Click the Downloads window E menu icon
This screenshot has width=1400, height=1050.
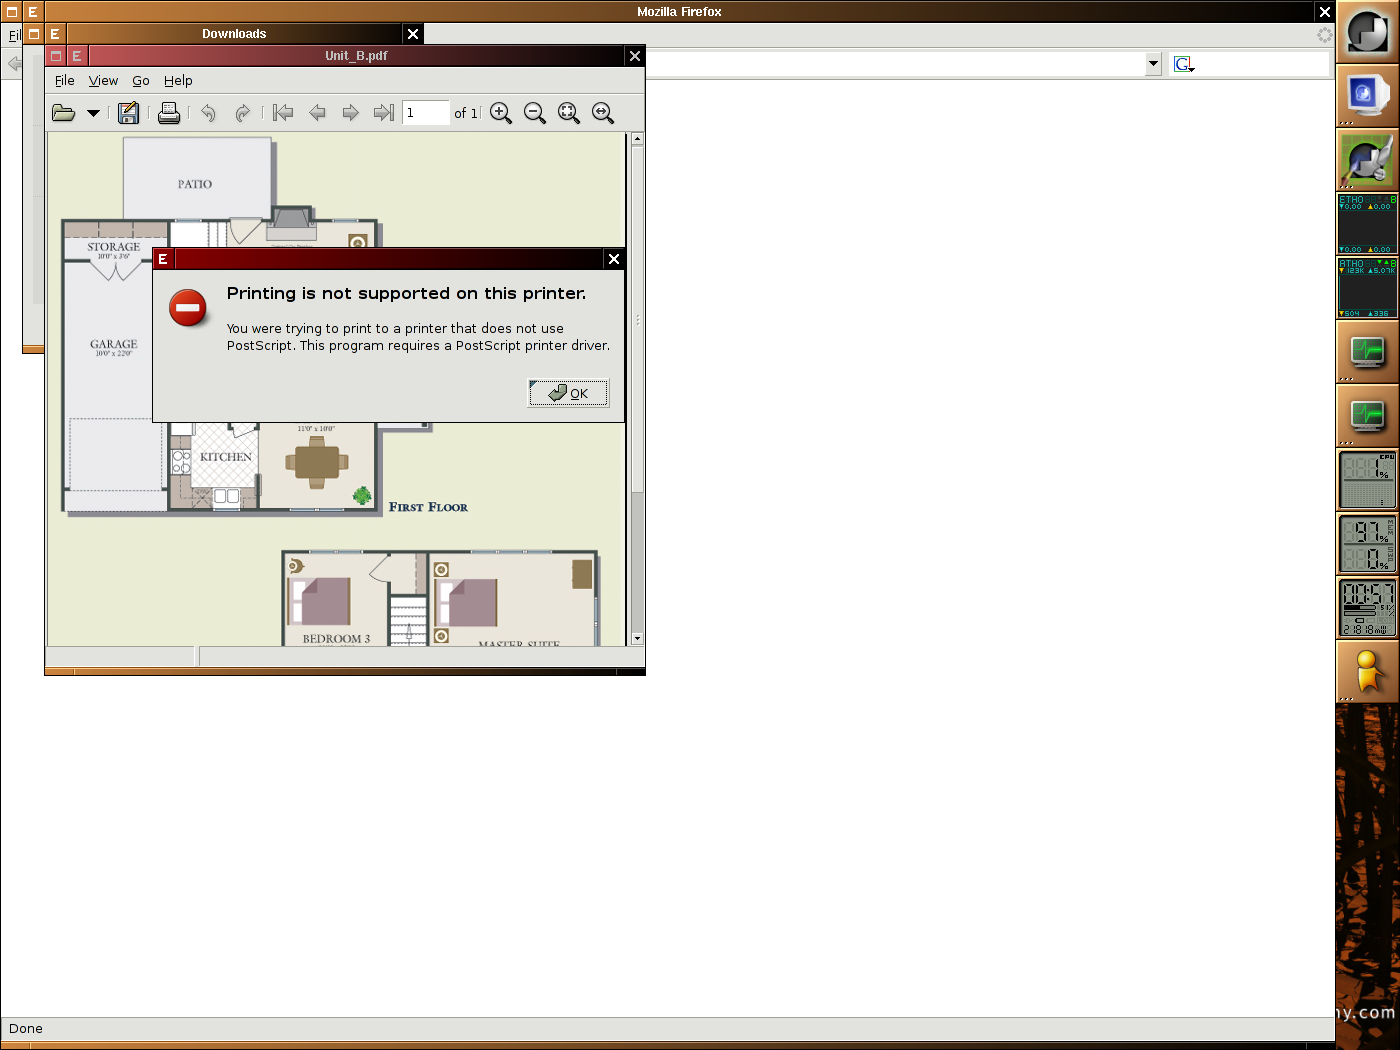[55, 34]
